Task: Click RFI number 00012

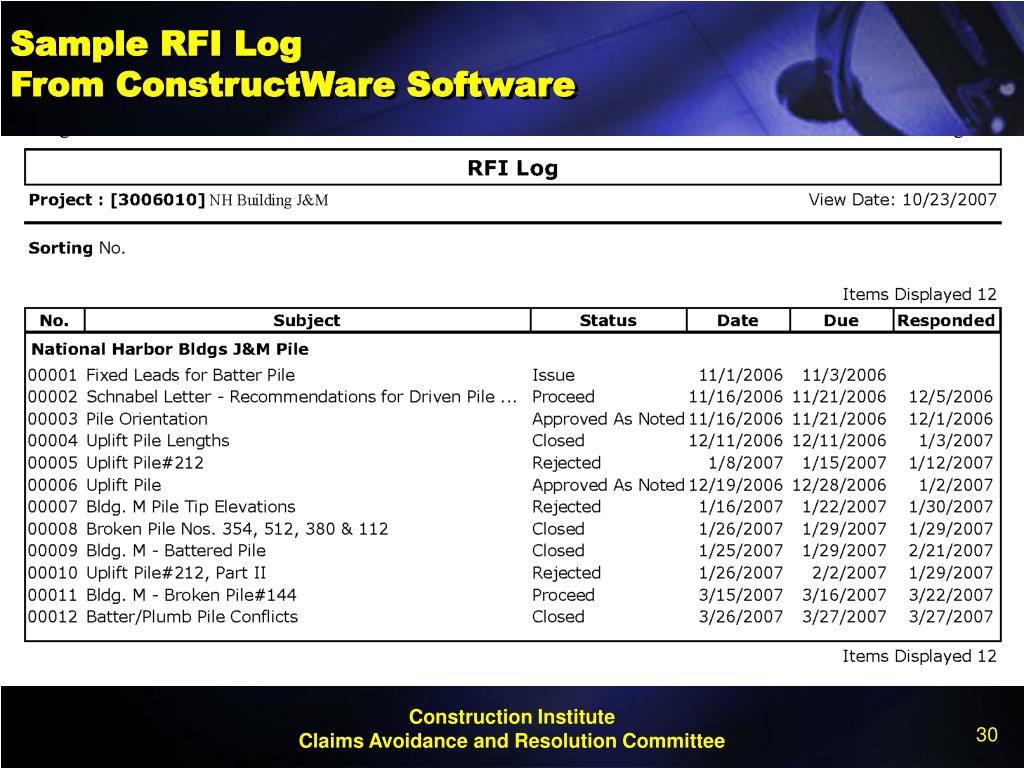Action: pyautogui.click(x=52, y=616)
